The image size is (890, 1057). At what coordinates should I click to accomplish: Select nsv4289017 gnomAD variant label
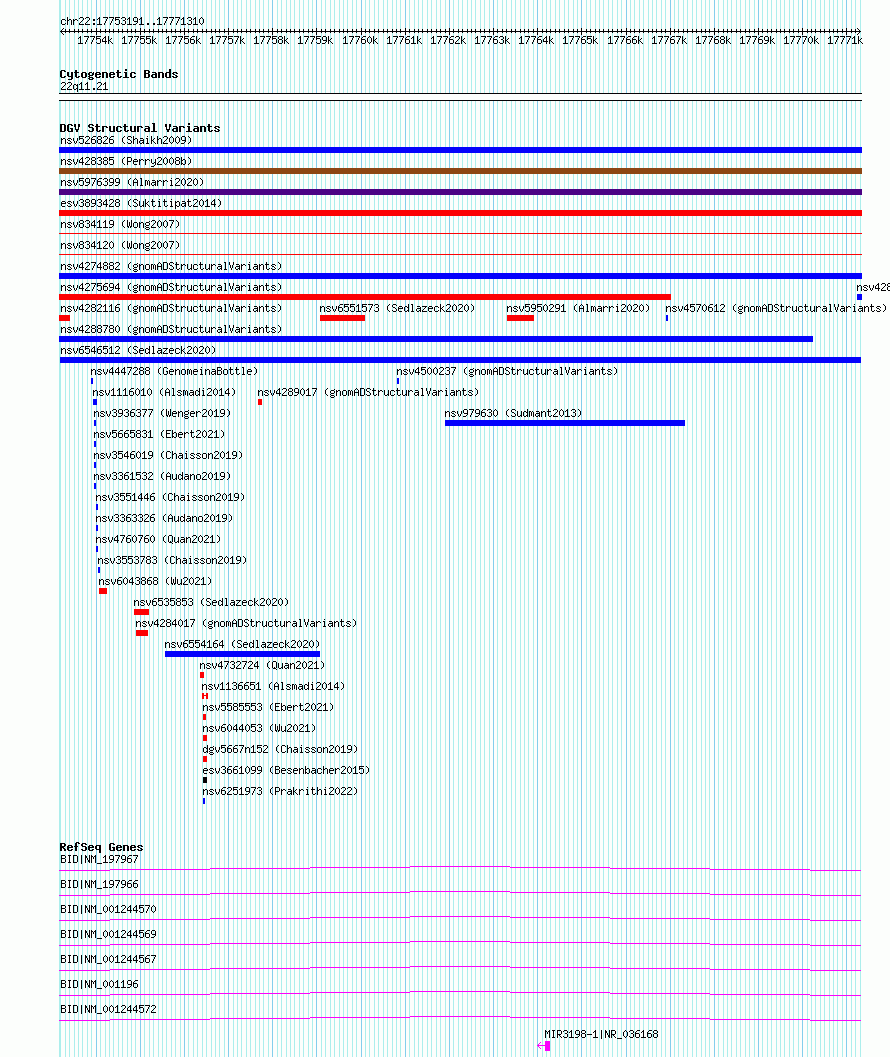pos(368,392)
